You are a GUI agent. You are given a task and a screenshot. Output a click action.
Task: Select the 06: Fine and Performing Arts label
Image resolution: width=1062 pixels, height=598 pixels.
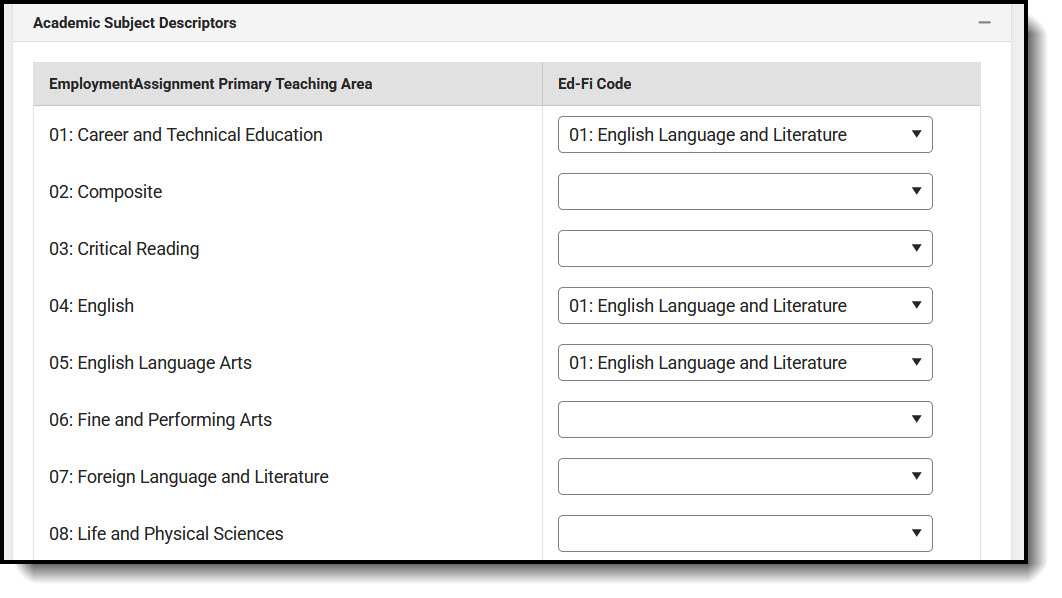click(161, 420)
